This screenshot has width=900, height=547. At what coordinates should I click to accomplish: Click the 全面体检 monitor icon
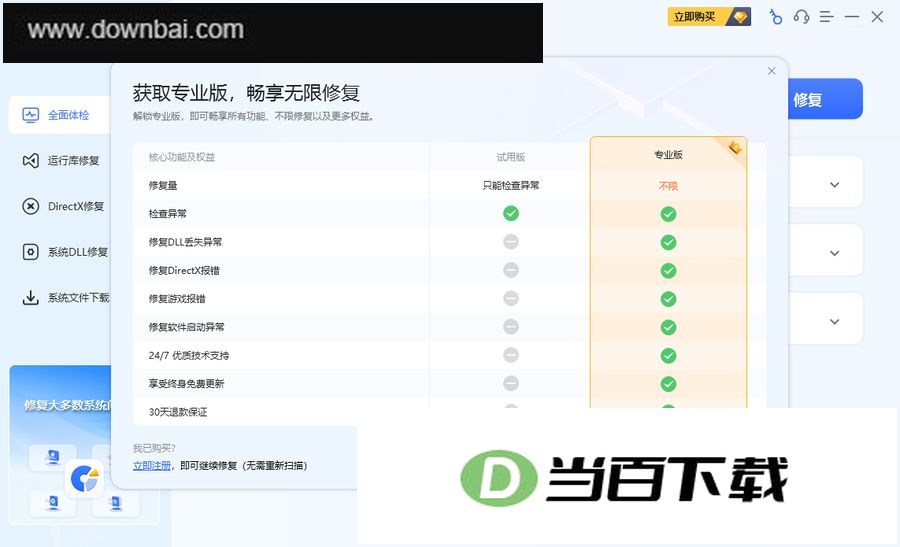click(30, 115)
